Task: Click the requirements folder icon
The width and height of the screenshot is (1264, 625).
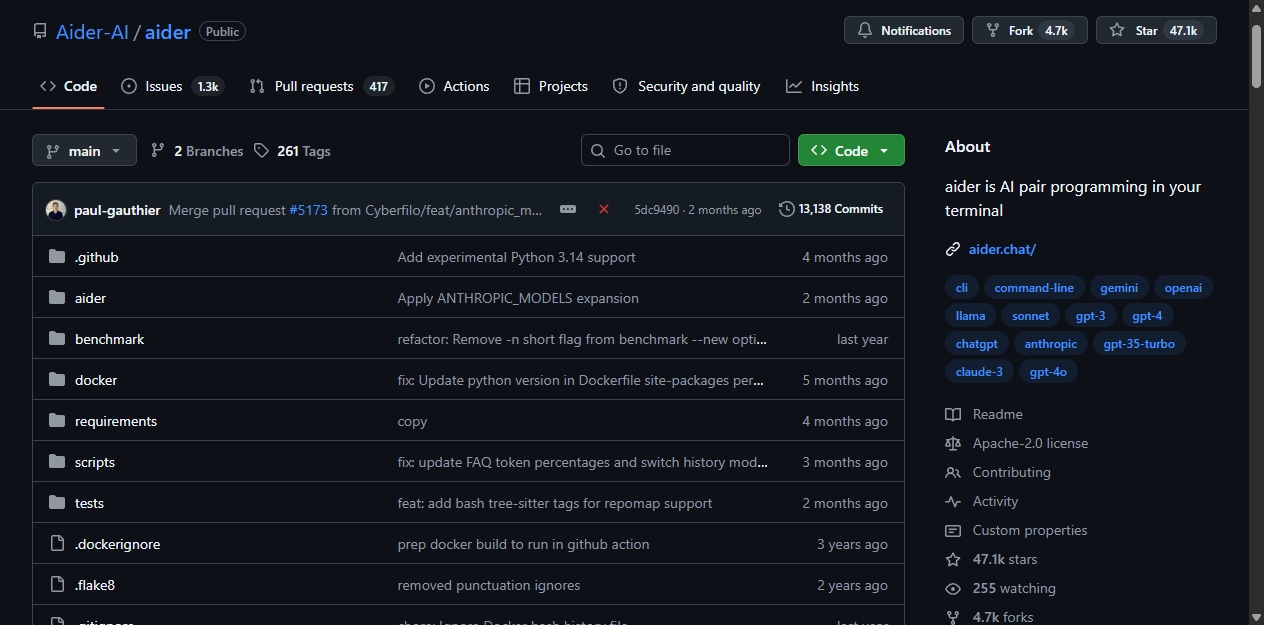Action: (x=57, y=421)
